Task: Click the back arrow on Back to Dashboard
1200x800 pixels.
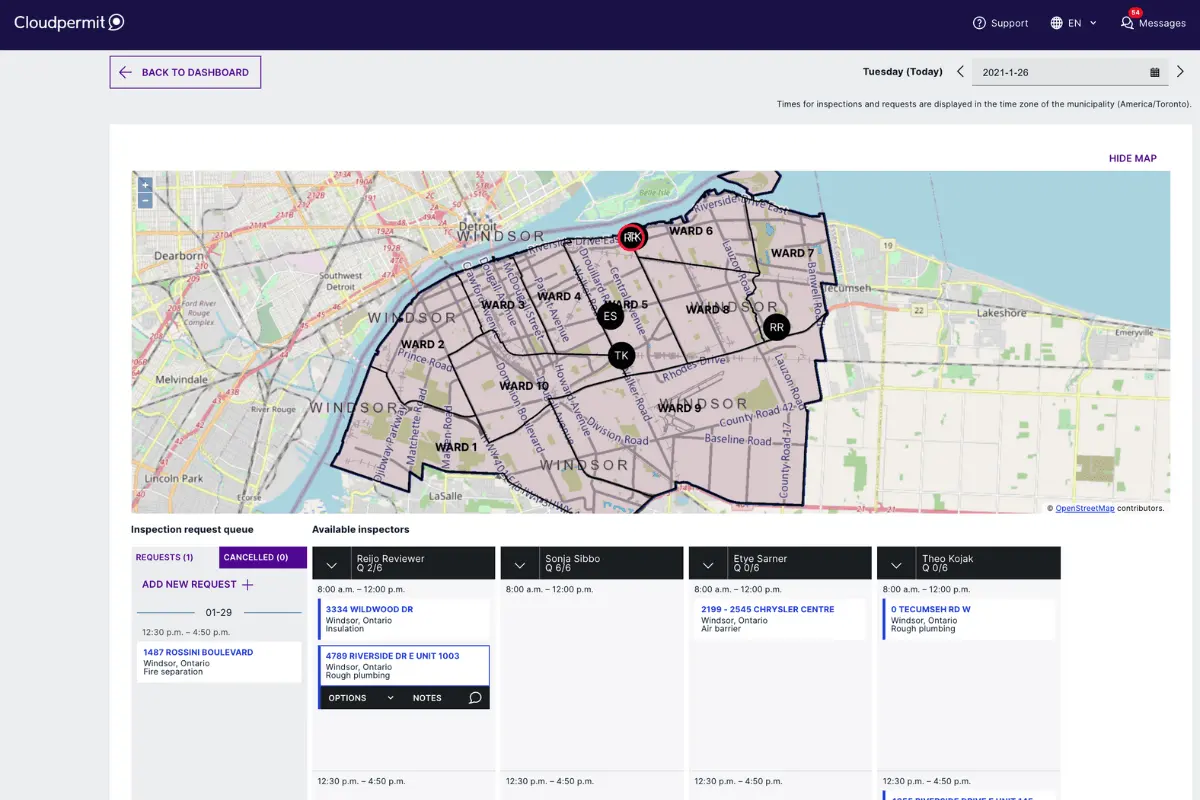Action: point(125,72)
